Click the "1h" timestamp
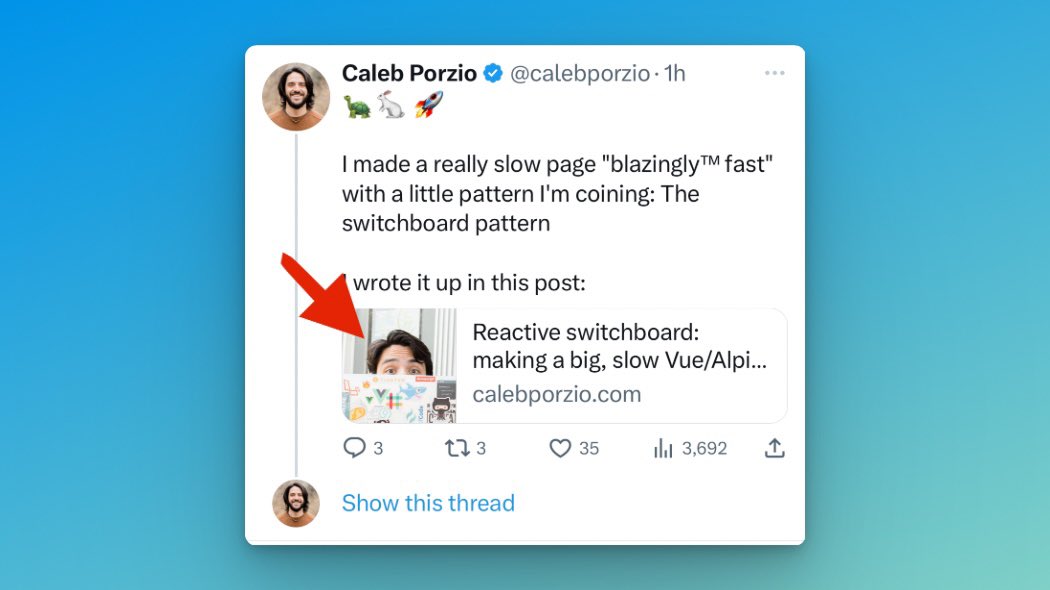 675,73
